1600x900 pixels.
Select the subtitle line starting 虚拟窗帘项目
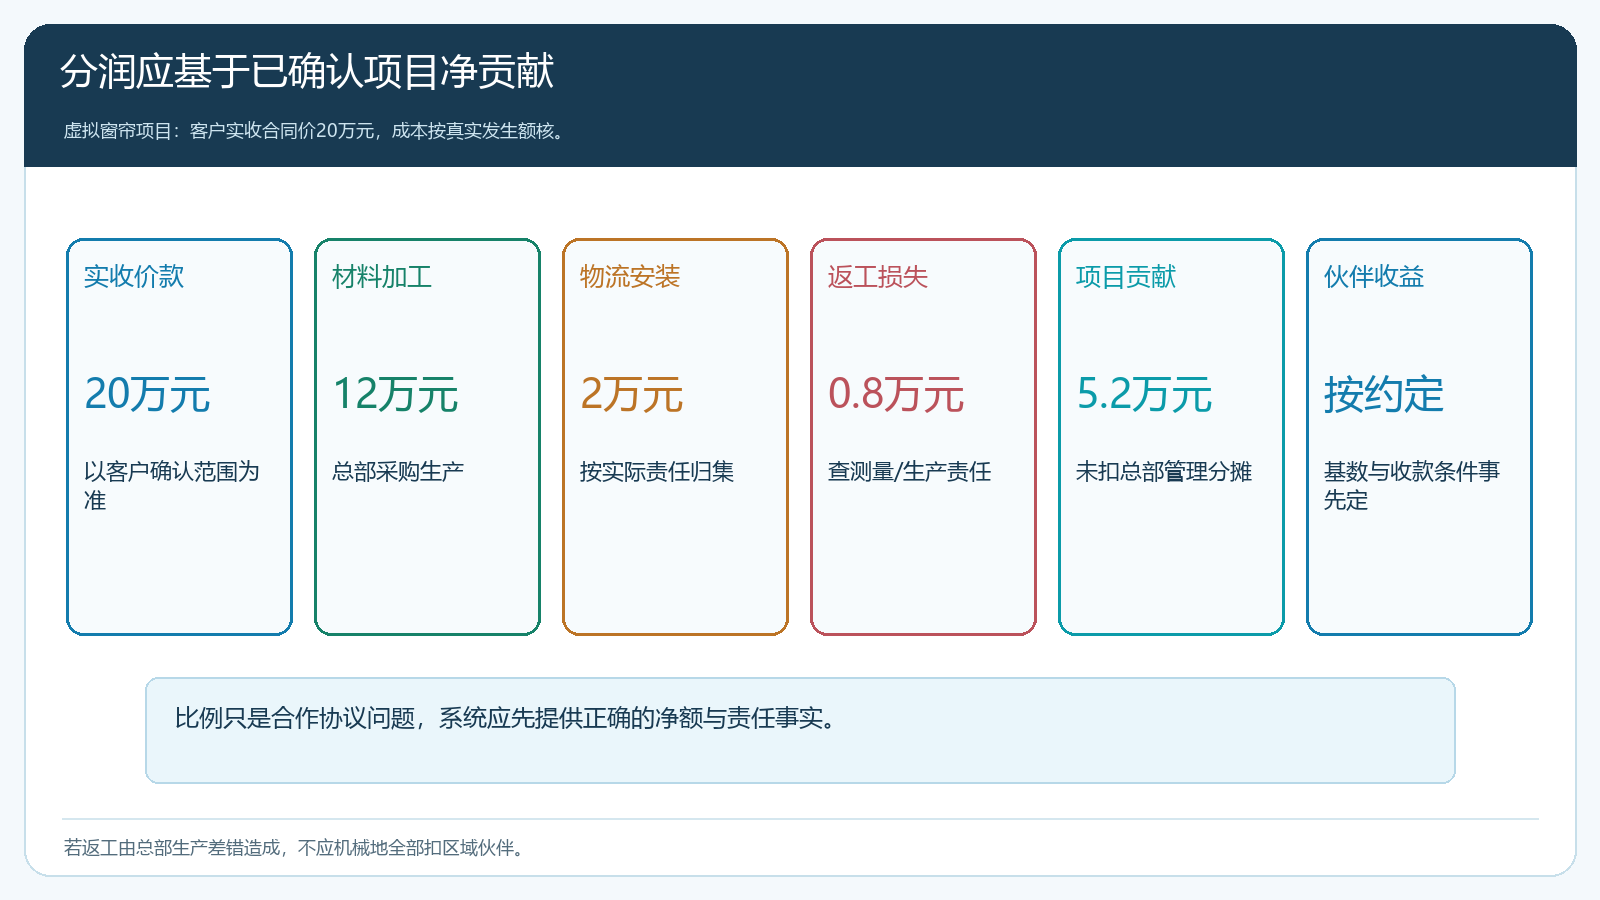[317, 131]
